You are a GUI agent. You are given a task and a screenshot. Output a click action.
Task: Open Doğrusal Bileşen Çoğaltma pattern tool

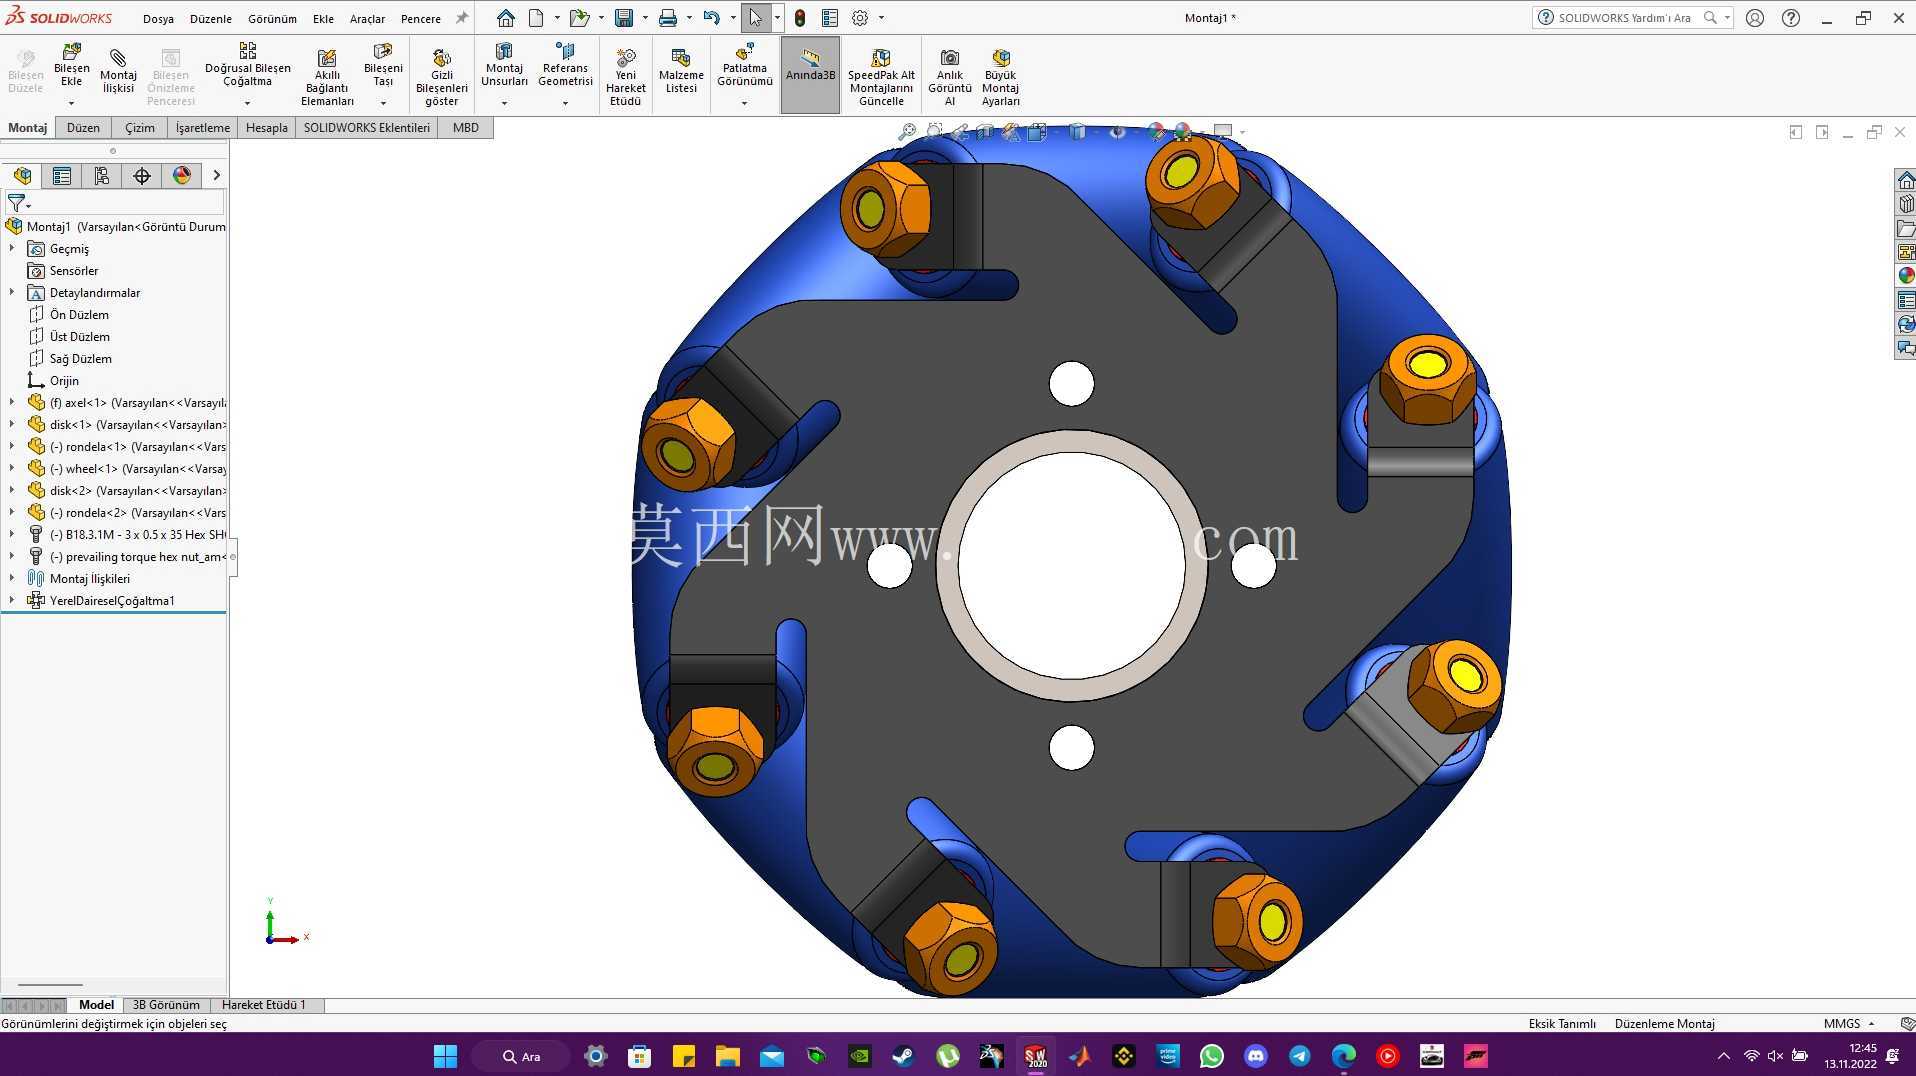(x=247, y=66)
